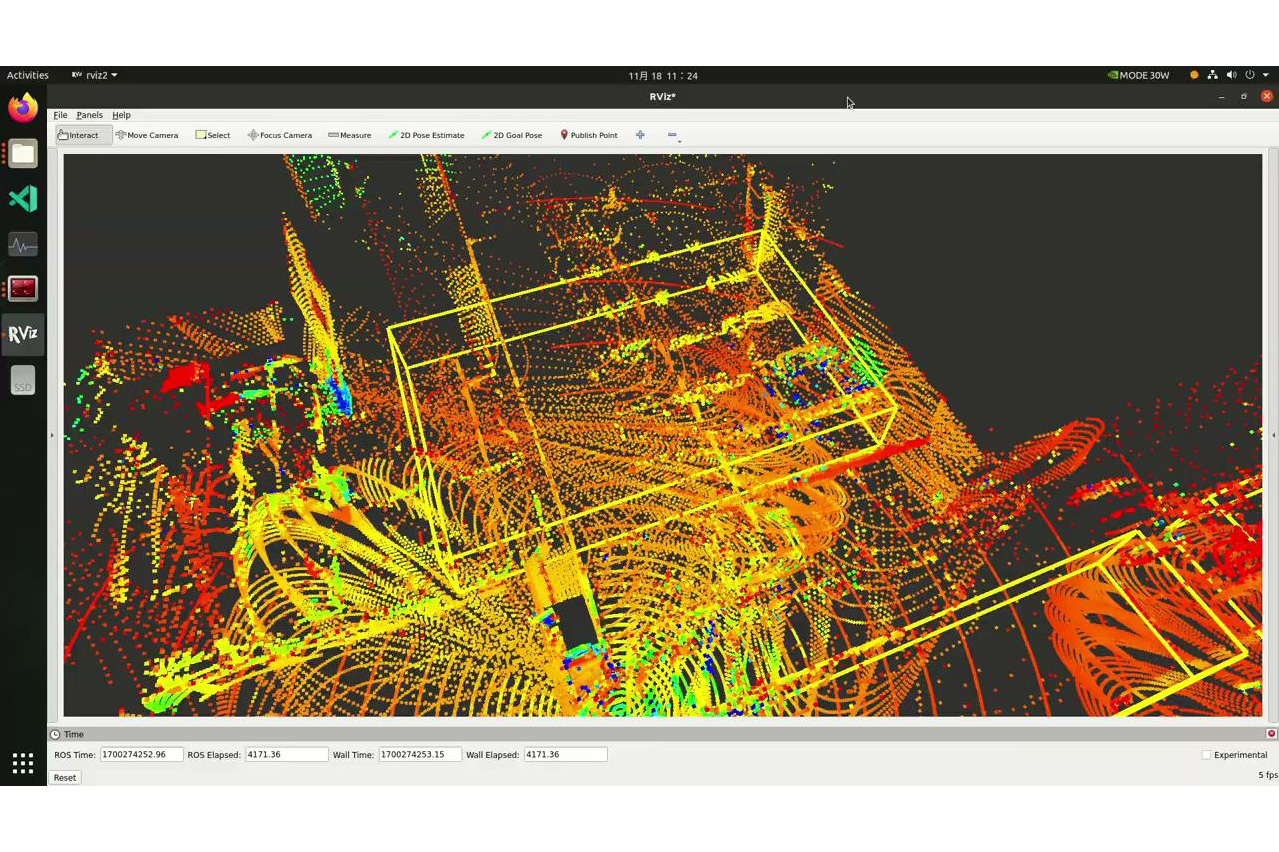1279x852 pixels.
Task: Choose the Select tool in toolbar
Action: (x=213, y=135)
